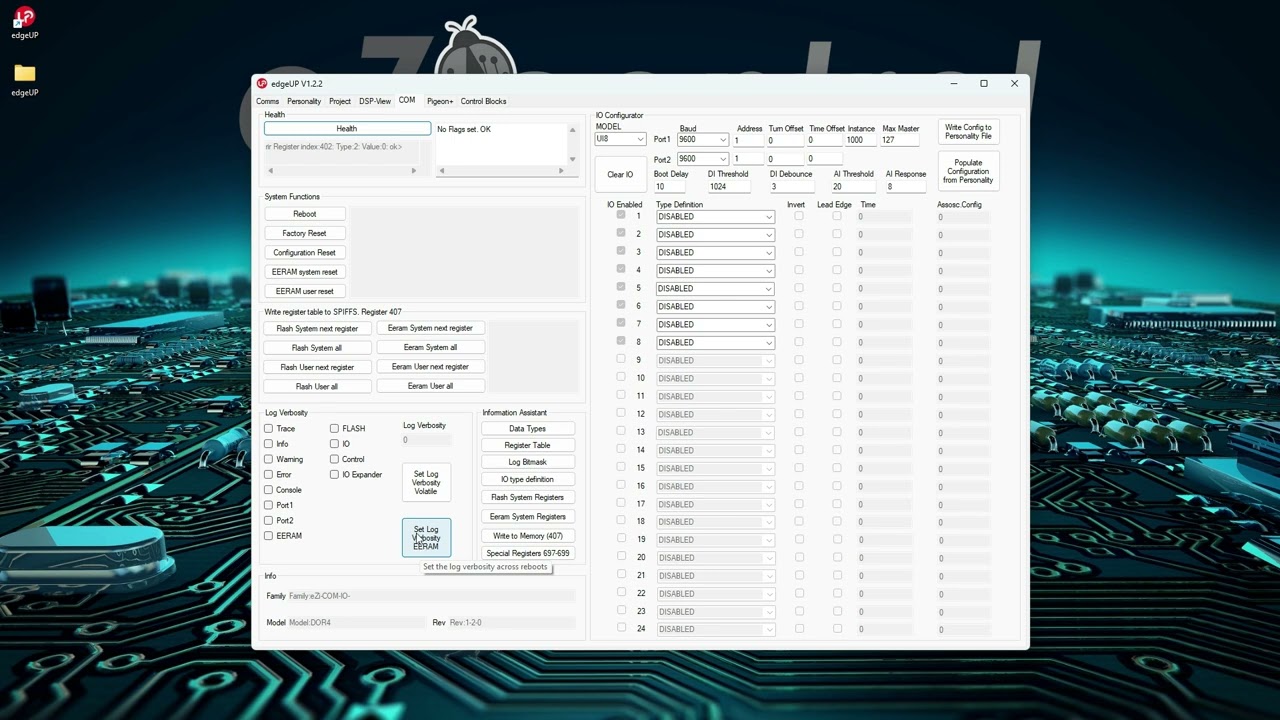This screenshot has height=720, width=1280.
Task: Tick the Trace log verbosity checkbox
Action: pos(268,429)
